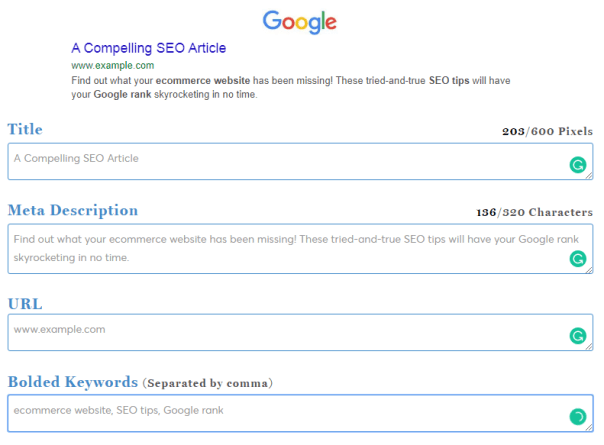Image resolution: width=604 pixels, height=445 pixels.
Task: Click the Bolded Keywords heading
Action: point(73,382)
